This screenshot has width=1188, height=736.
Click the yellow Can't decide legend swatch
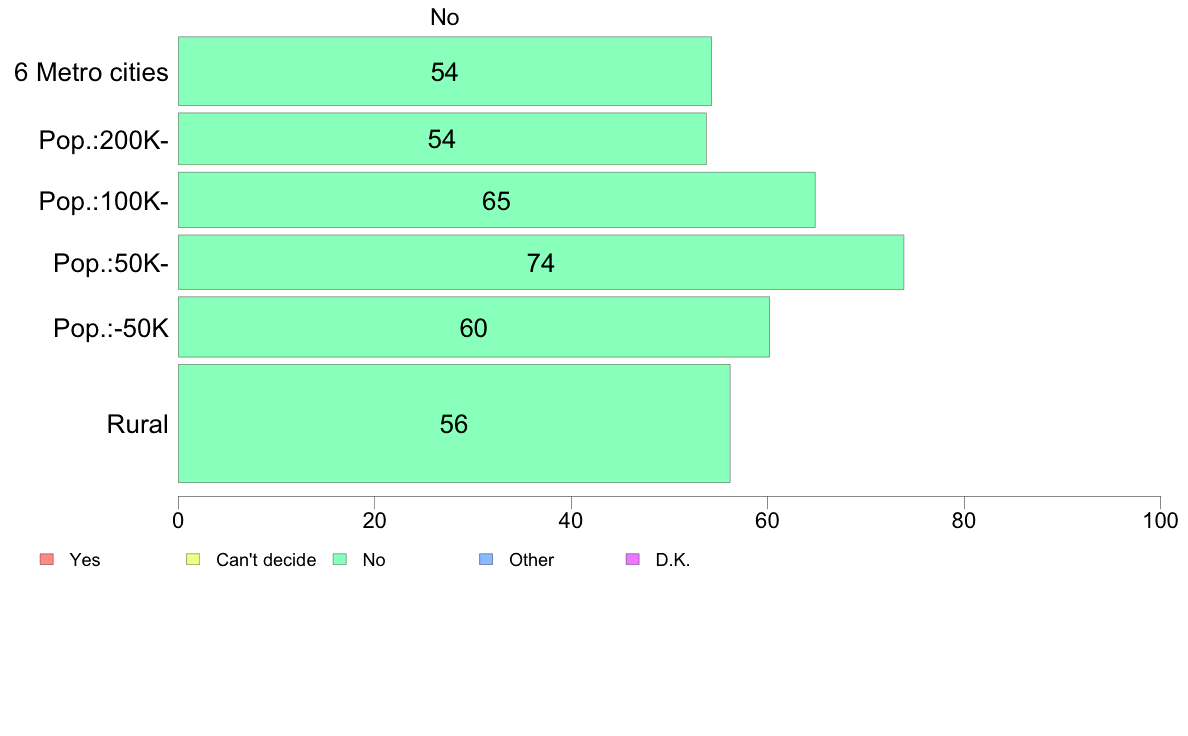tap(193, 559)
